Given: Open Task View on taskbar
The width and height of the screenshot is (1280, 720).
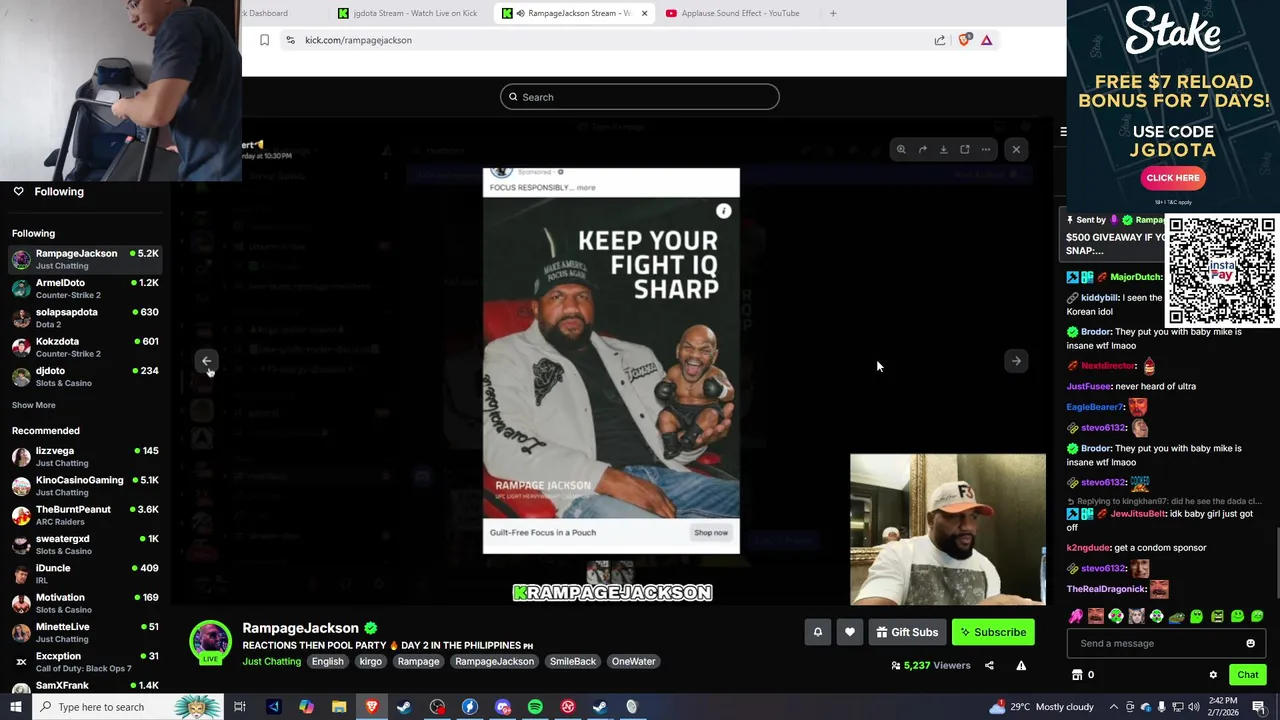Looking at the screenshot, I should point(240,707).
